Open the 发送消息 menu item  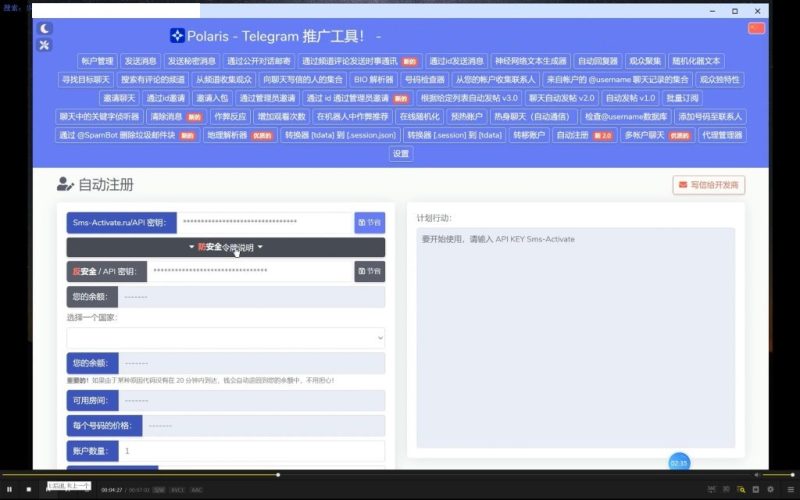point(140,61)
